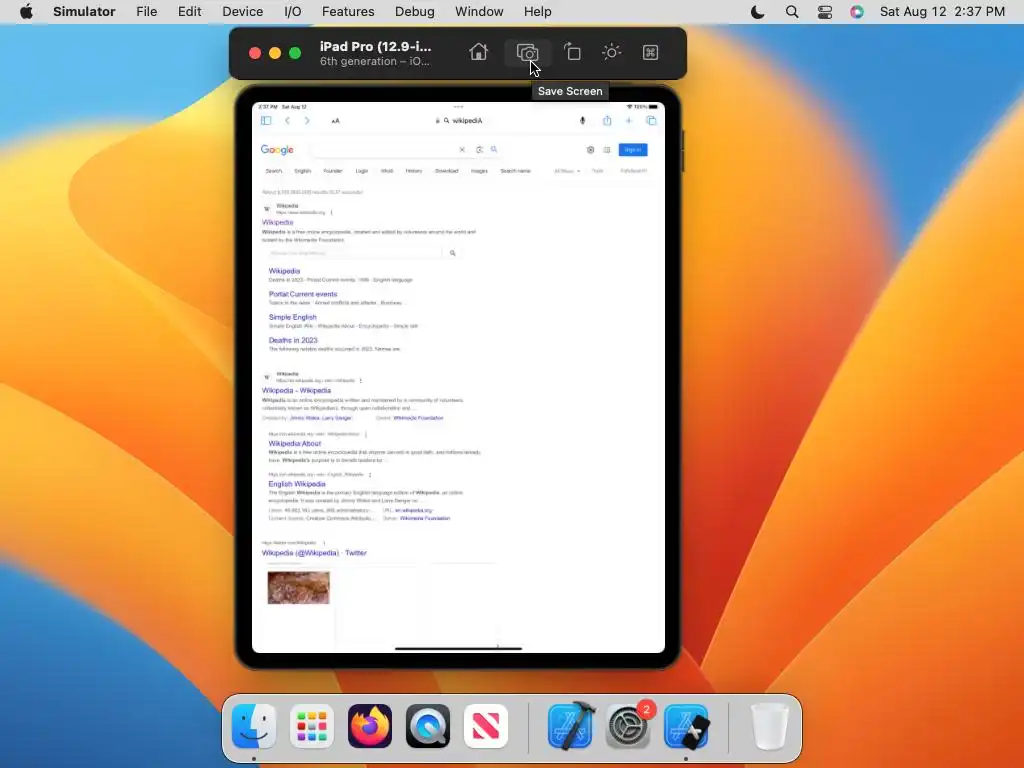Click the command-key icon in Simulator toolbar

[x=650, y=52]
